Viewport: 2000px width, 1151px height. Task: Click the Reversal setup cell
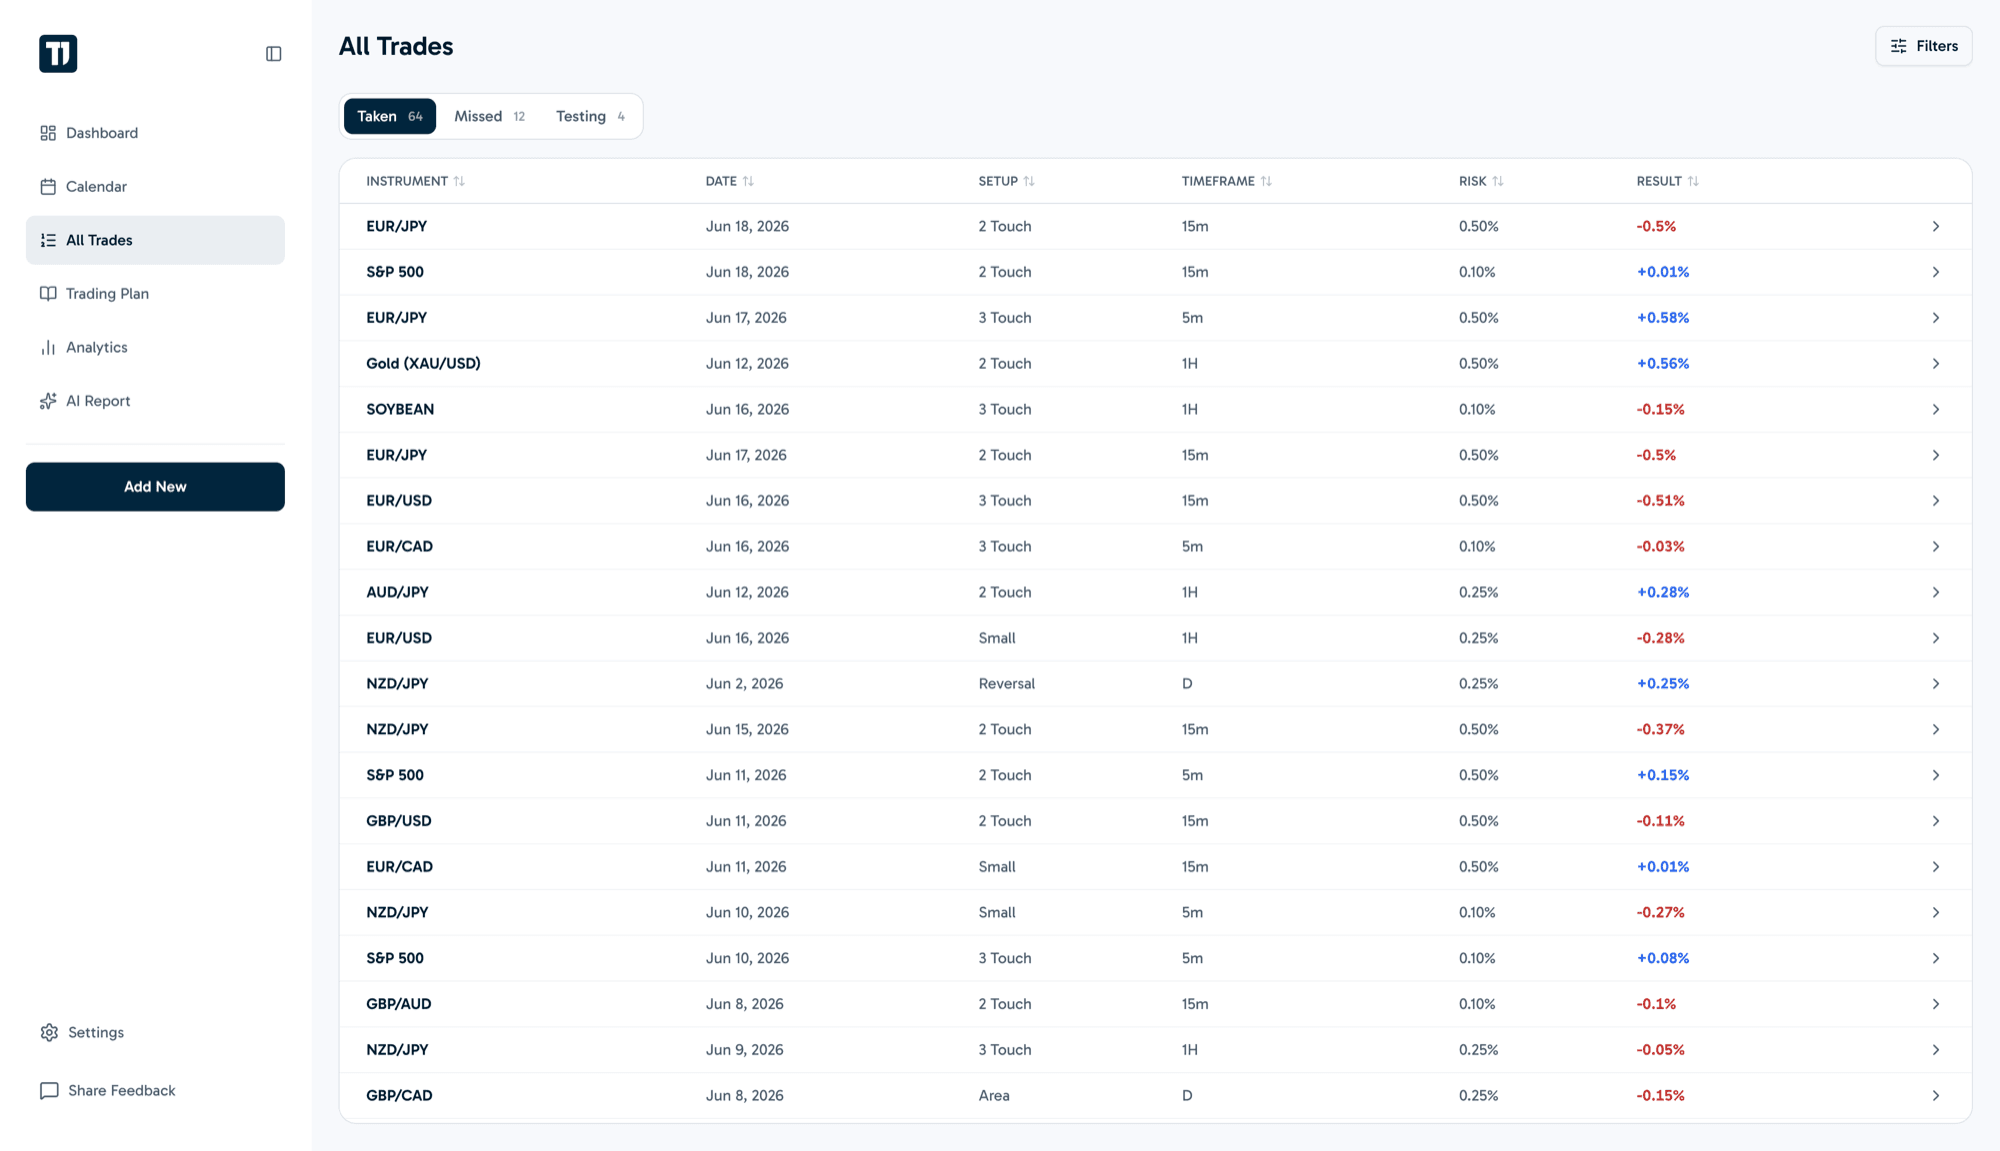tap(1006, 684)
